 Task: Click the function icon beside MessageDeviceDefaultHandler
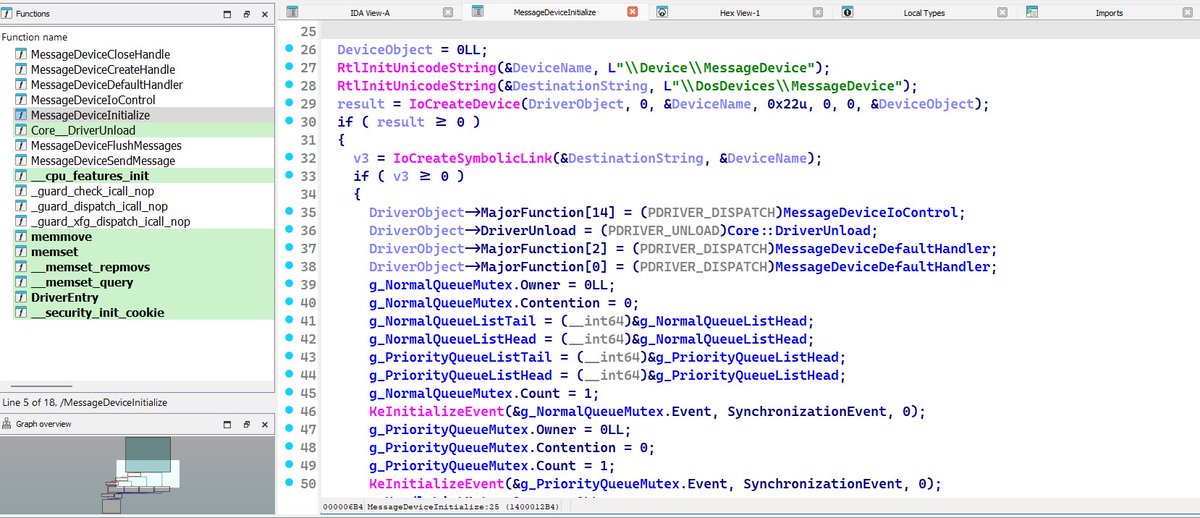pos(21,85)
